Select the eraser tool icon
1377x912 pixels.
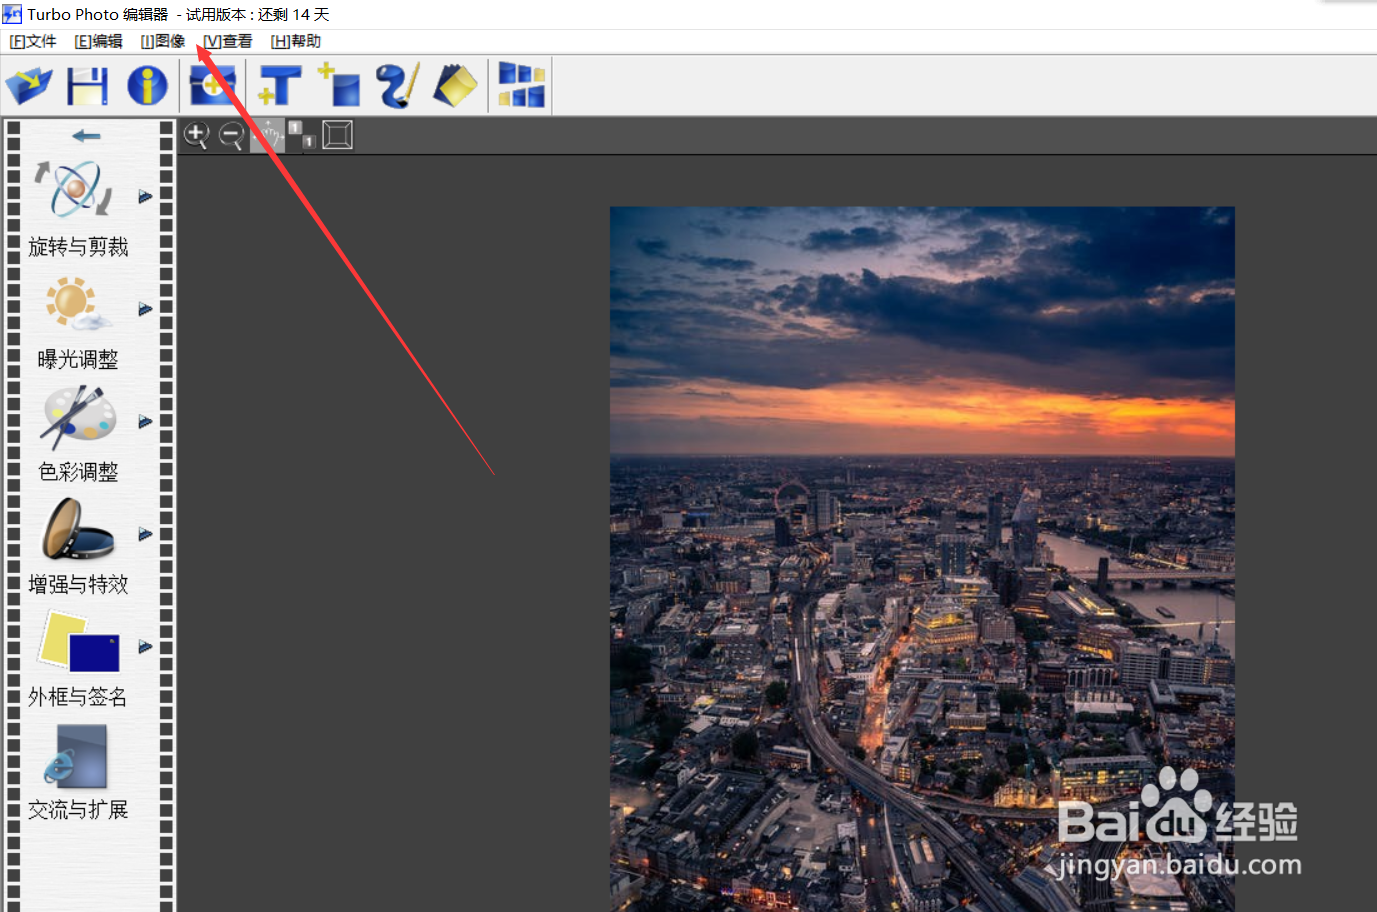[x=455, y=85]
